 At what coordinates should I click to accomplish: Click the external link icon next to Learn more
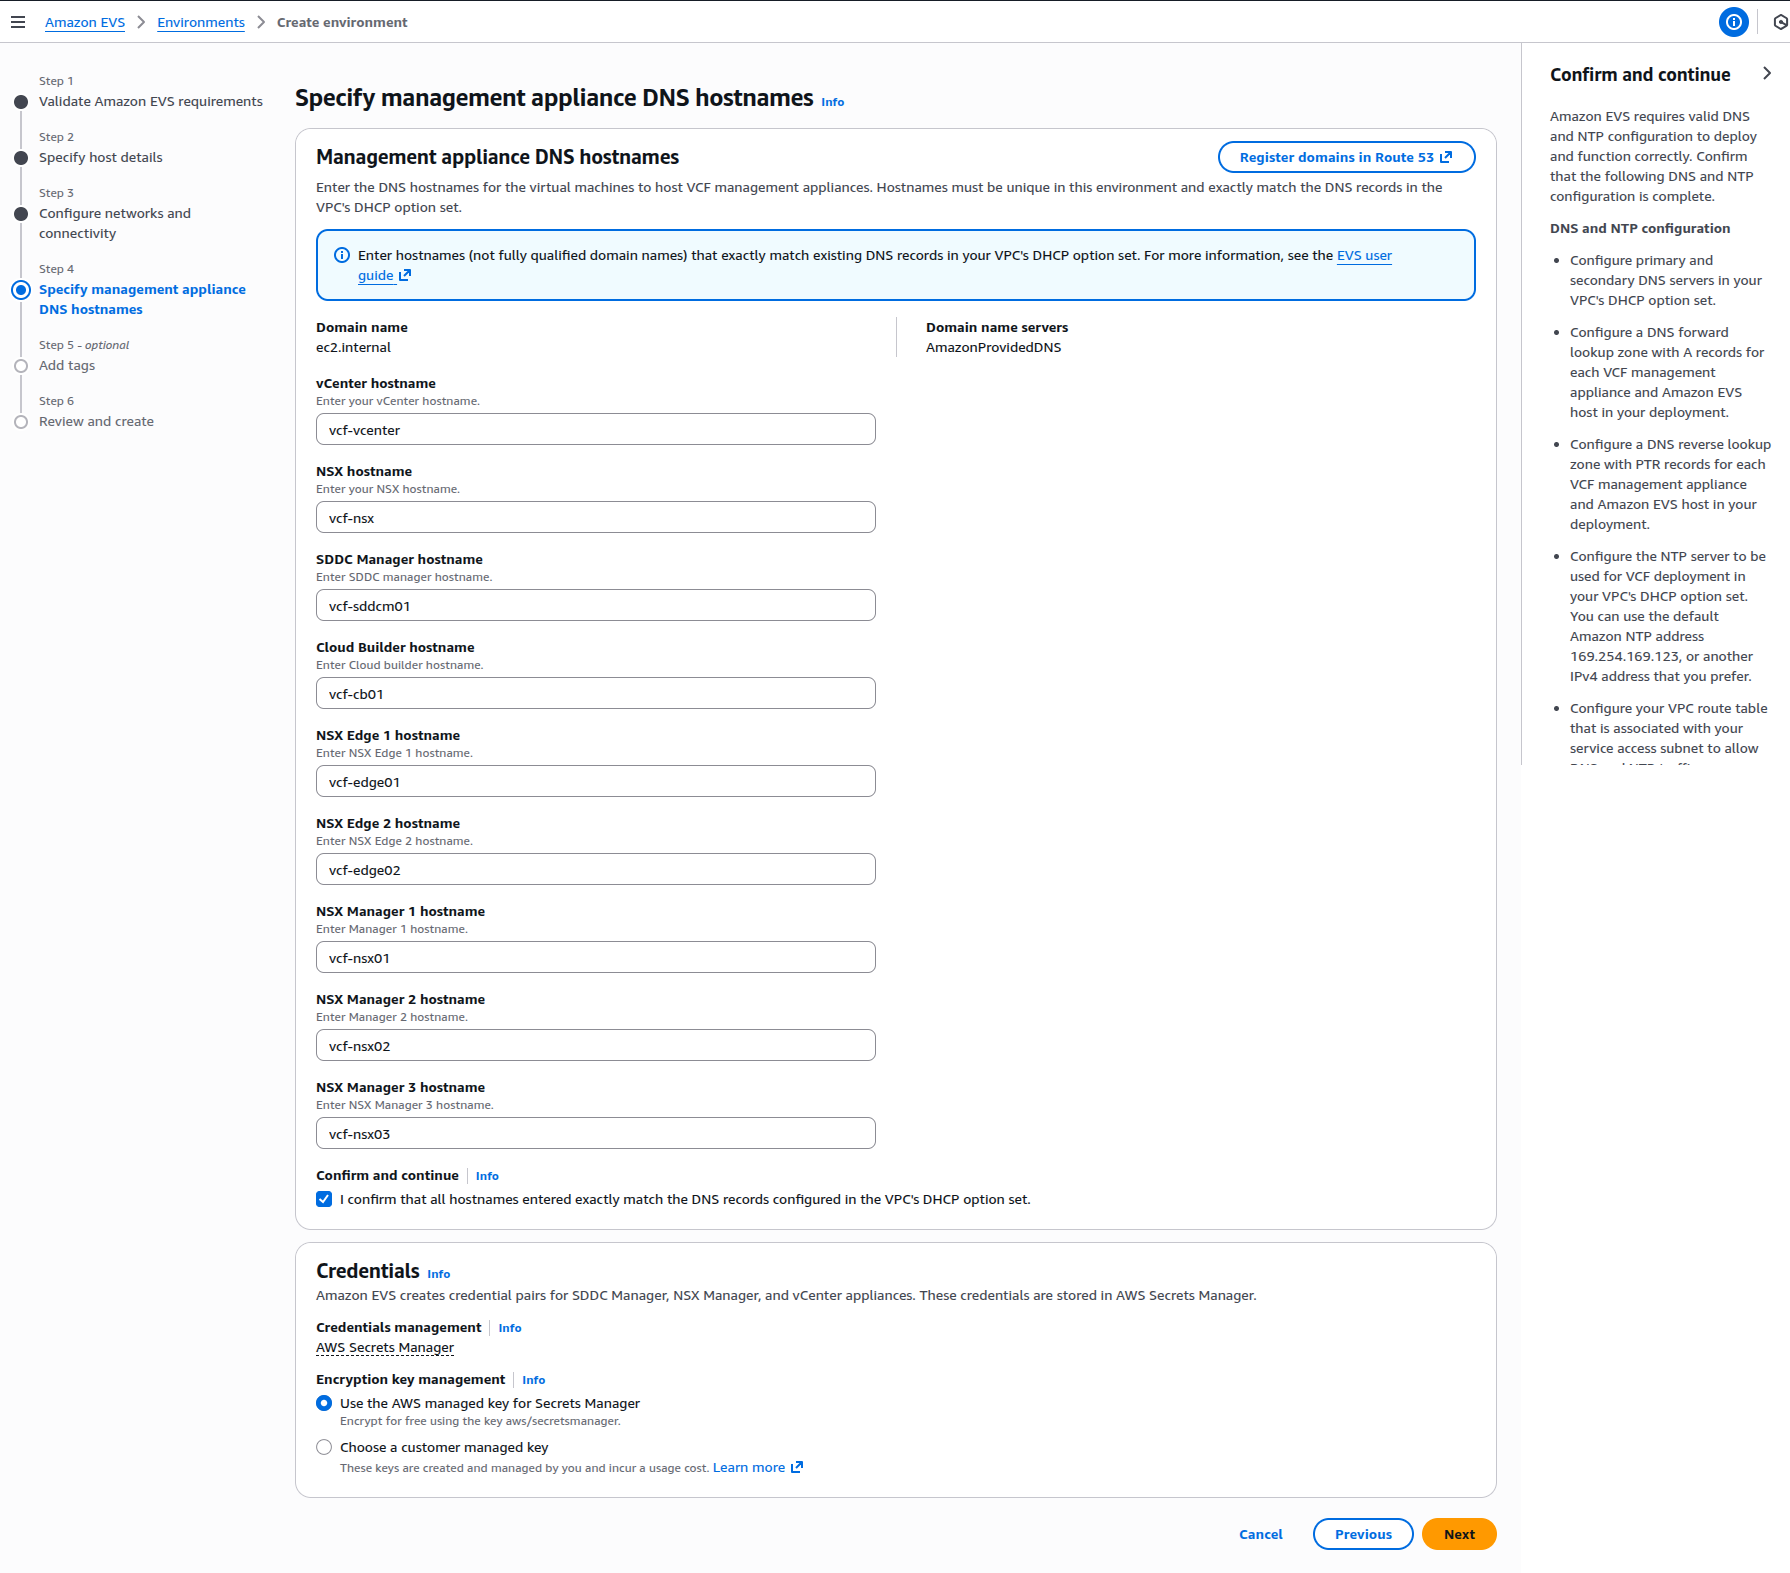796,1466
